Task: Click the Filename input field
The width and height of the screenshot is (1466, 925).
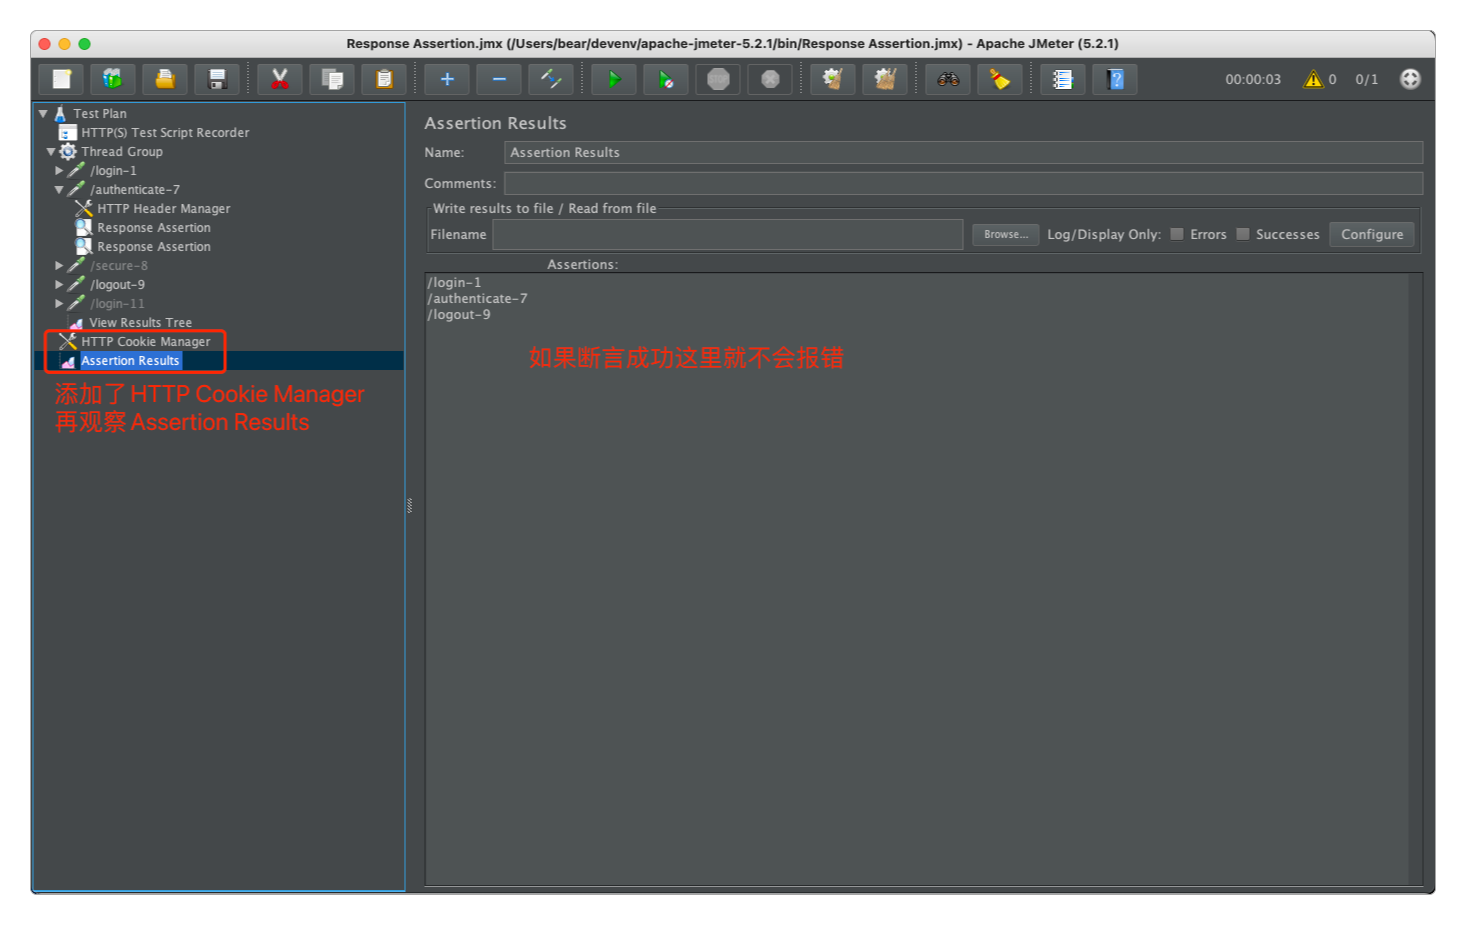Action: 727,234
